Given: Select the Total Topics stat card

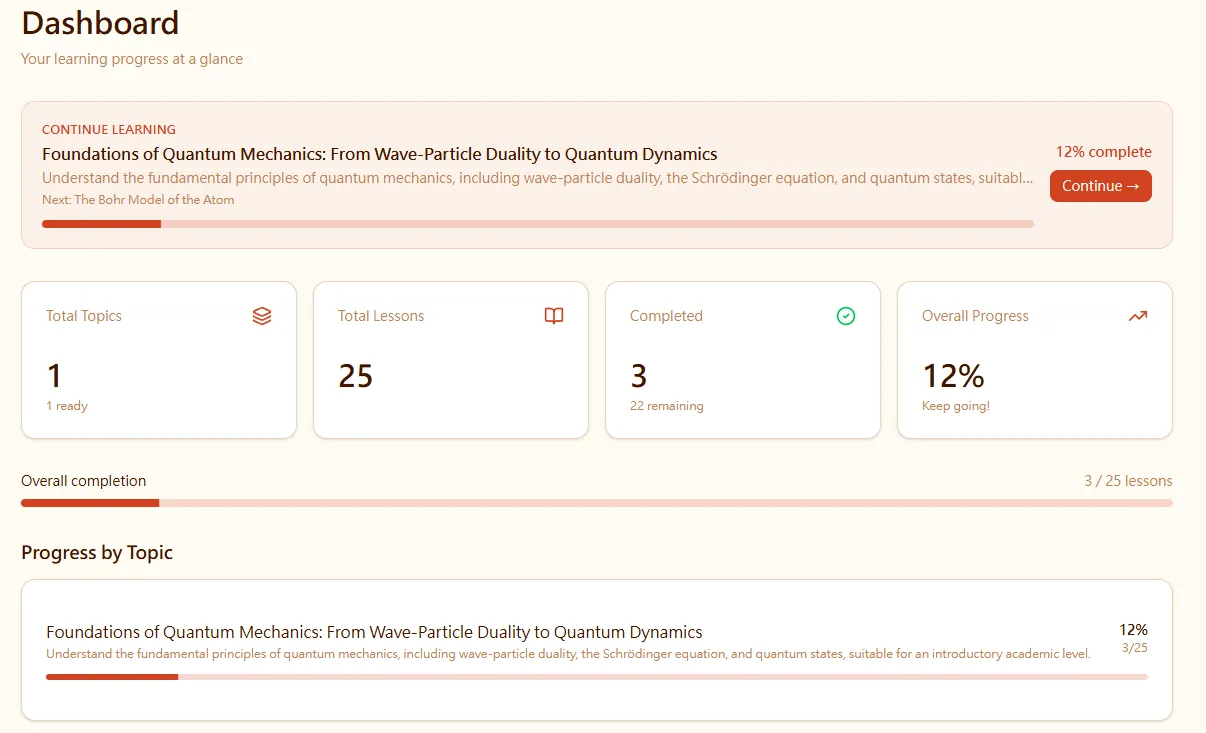Looking at the screenshot, I should click(x=158, y=360).
